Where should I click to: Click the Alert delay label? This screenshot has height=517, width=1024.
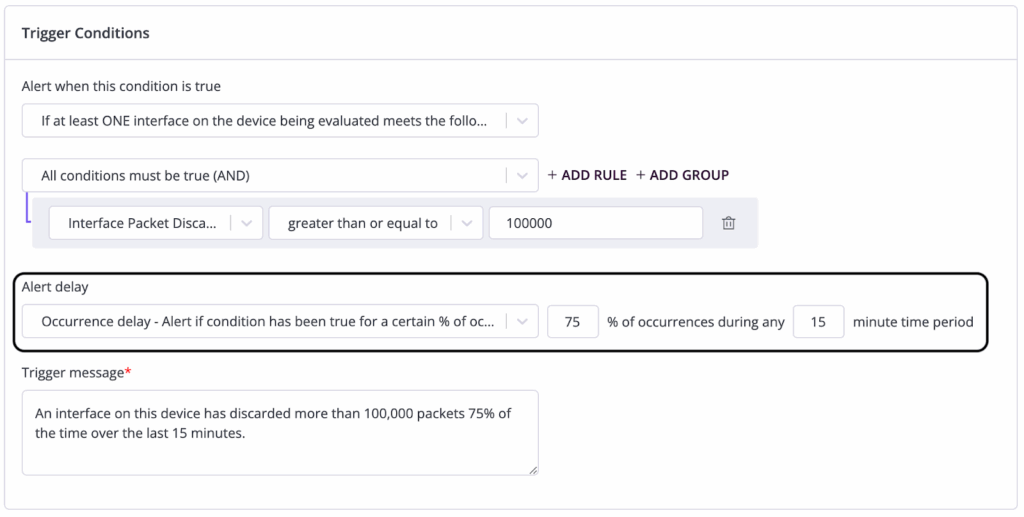pos(55,287)
